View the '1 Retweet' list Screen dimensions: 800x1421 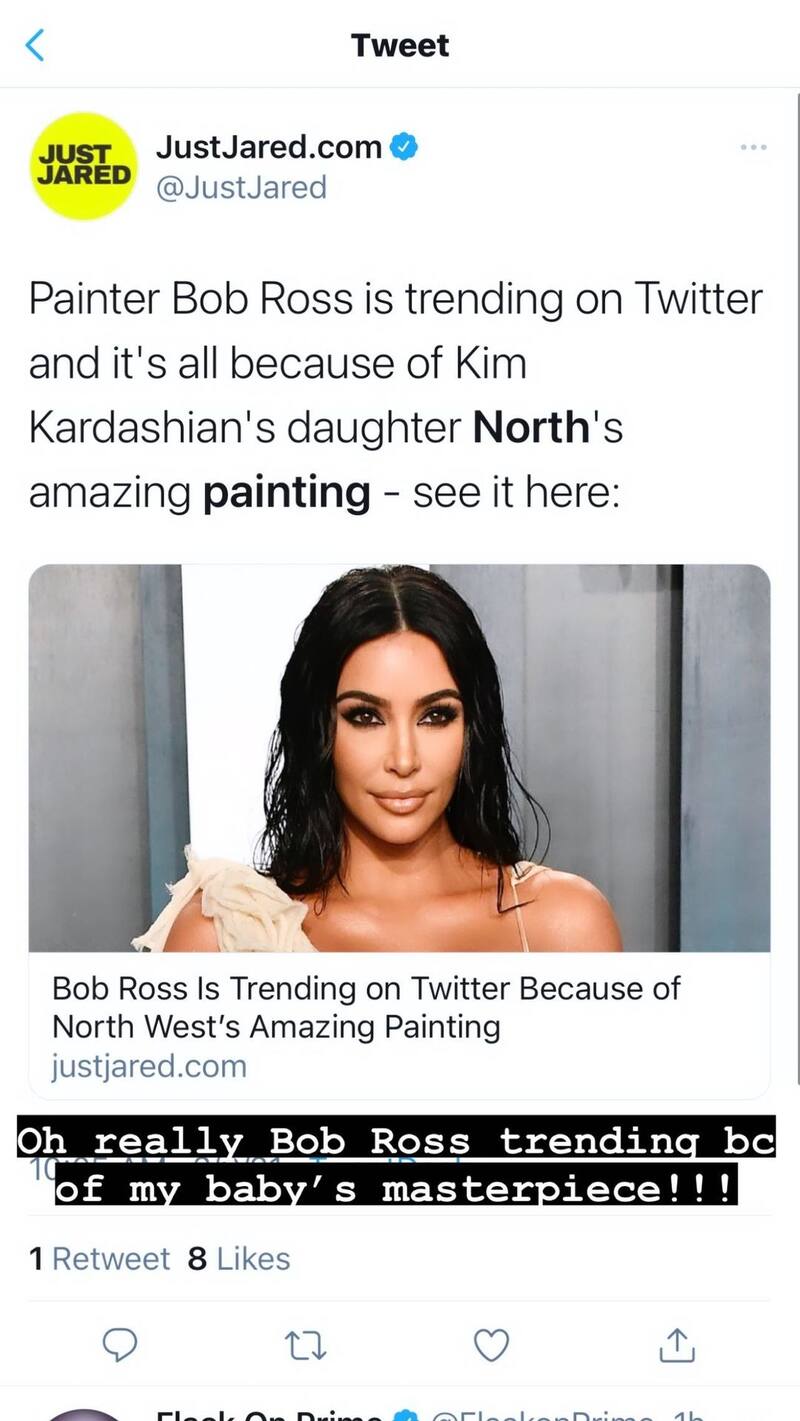(100, 1258)
